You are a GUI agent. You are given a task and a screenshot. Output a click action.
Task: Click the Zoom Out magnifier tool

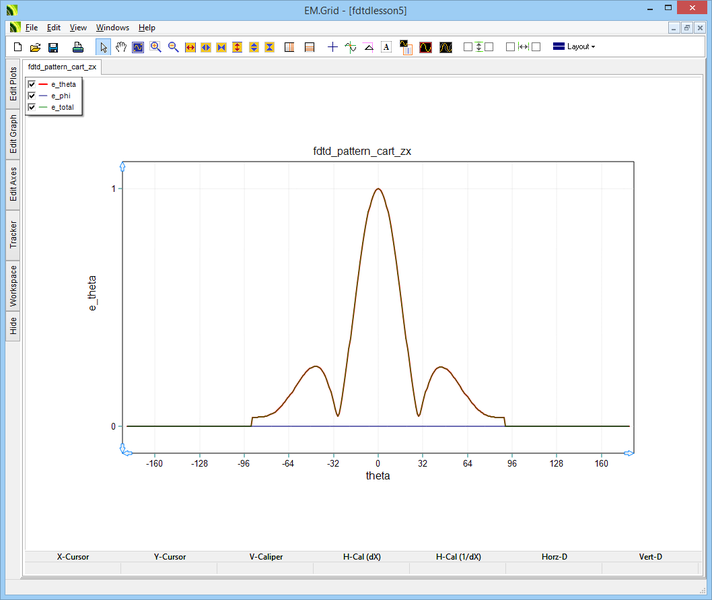173,47
